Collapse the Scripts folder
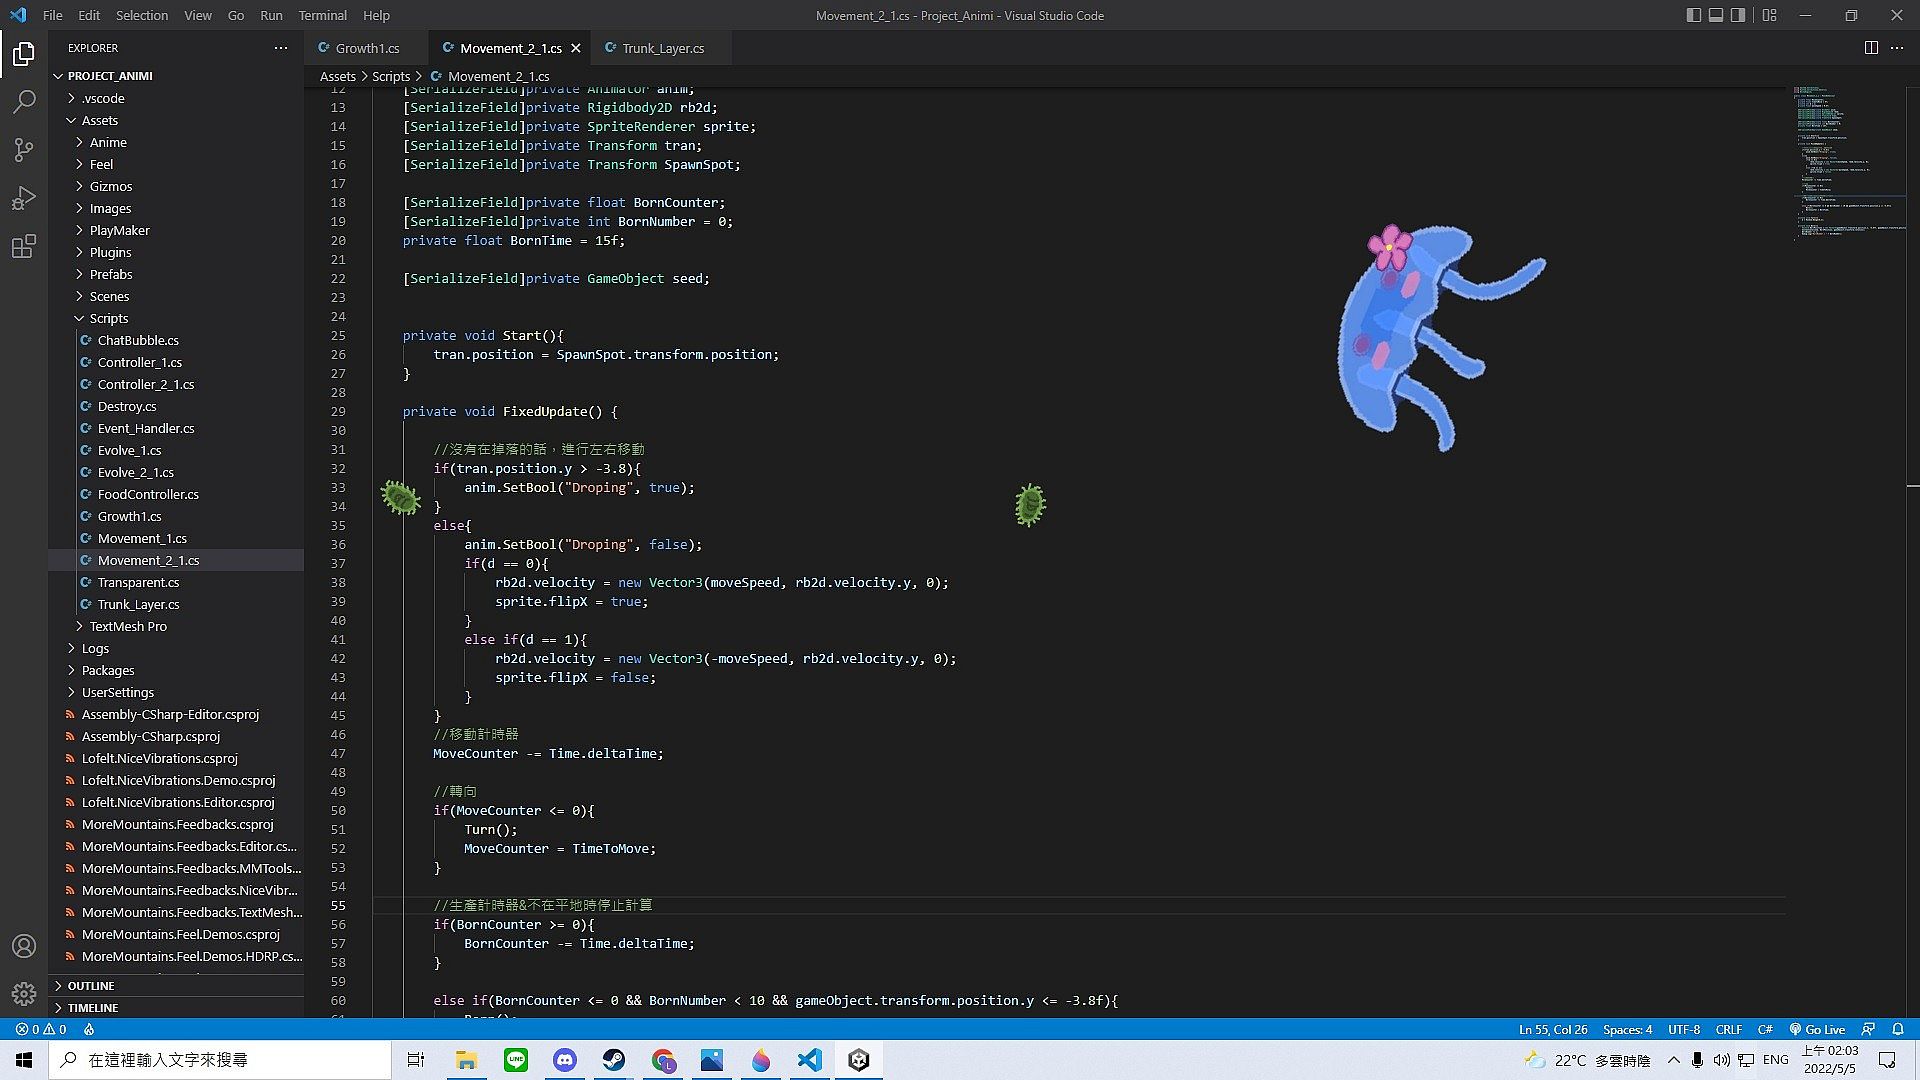1920x1080 pixels. [108, 318]
